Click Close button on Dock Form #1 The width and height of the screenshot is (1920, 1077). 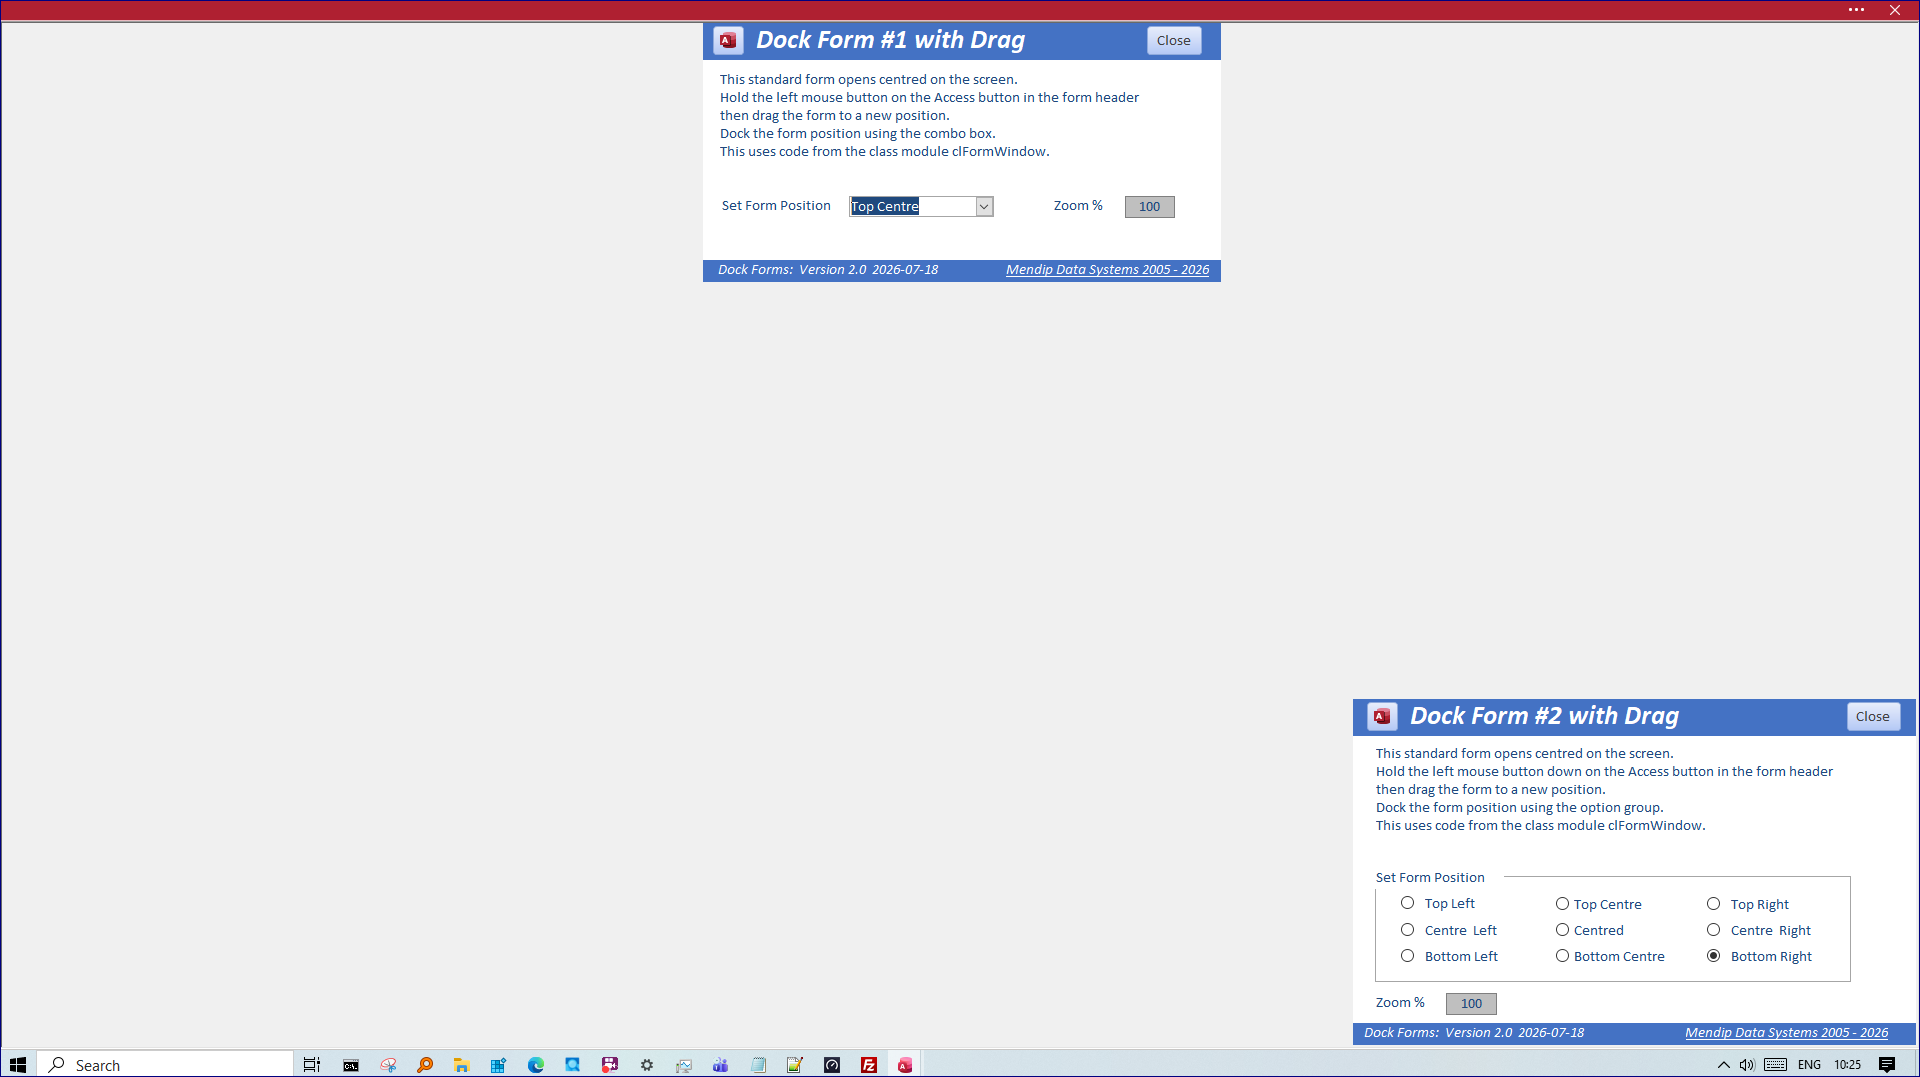coord(1173,41)
